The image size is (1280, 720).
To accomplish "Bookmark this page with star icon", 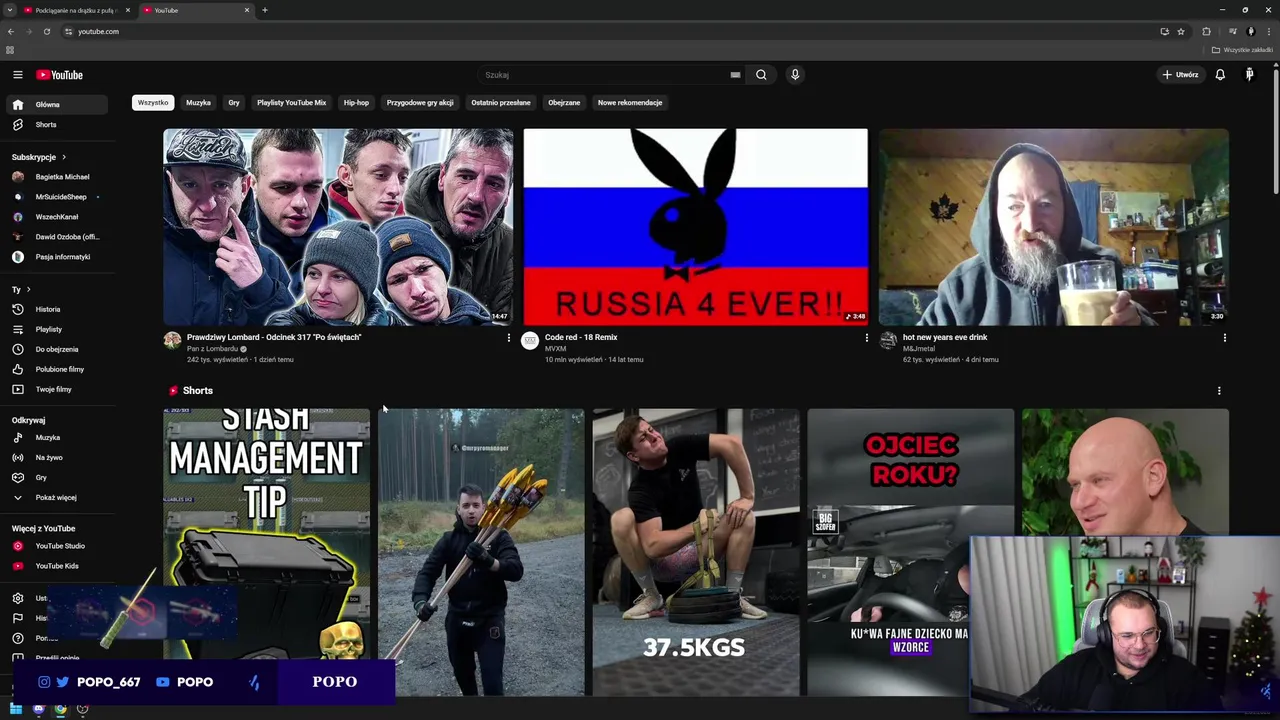I will click(x=1181, y=31).
